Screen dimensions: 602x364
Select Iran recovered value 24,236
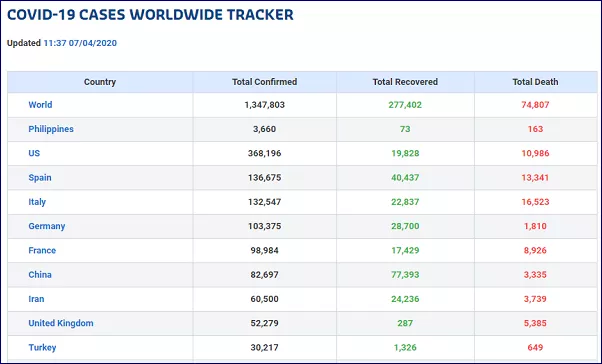coord(405,299)
